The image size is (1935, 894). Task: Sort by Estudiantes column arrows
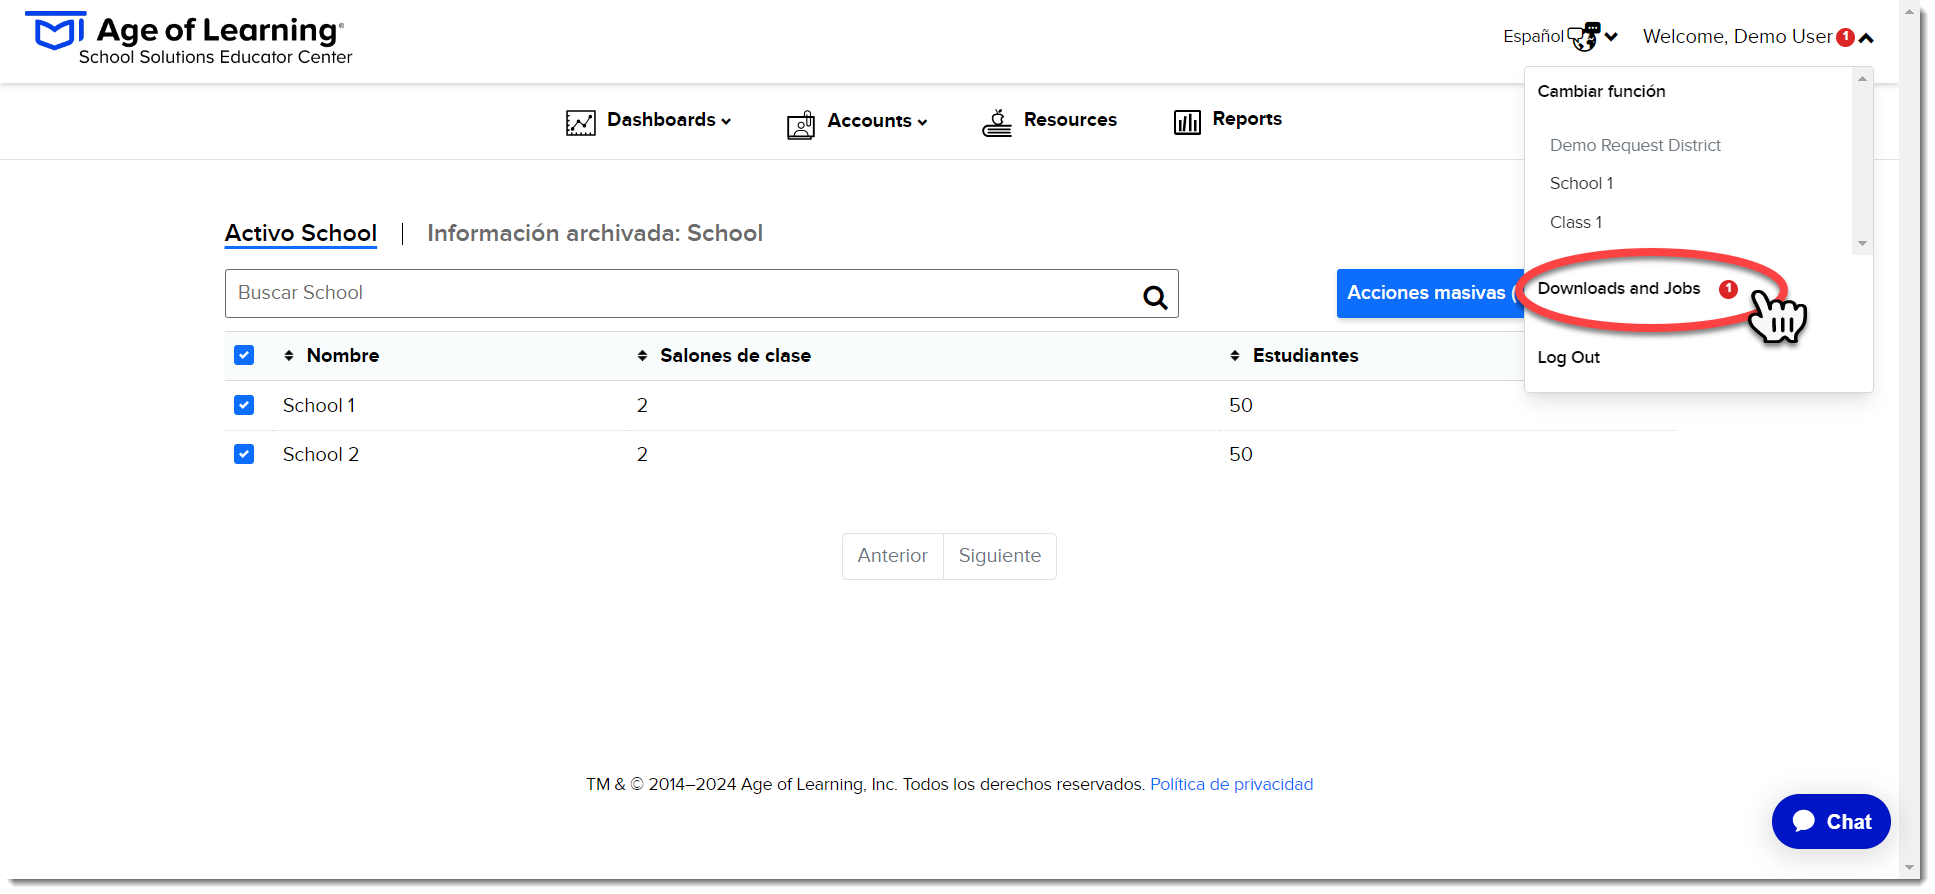(x=1235, y=355)
